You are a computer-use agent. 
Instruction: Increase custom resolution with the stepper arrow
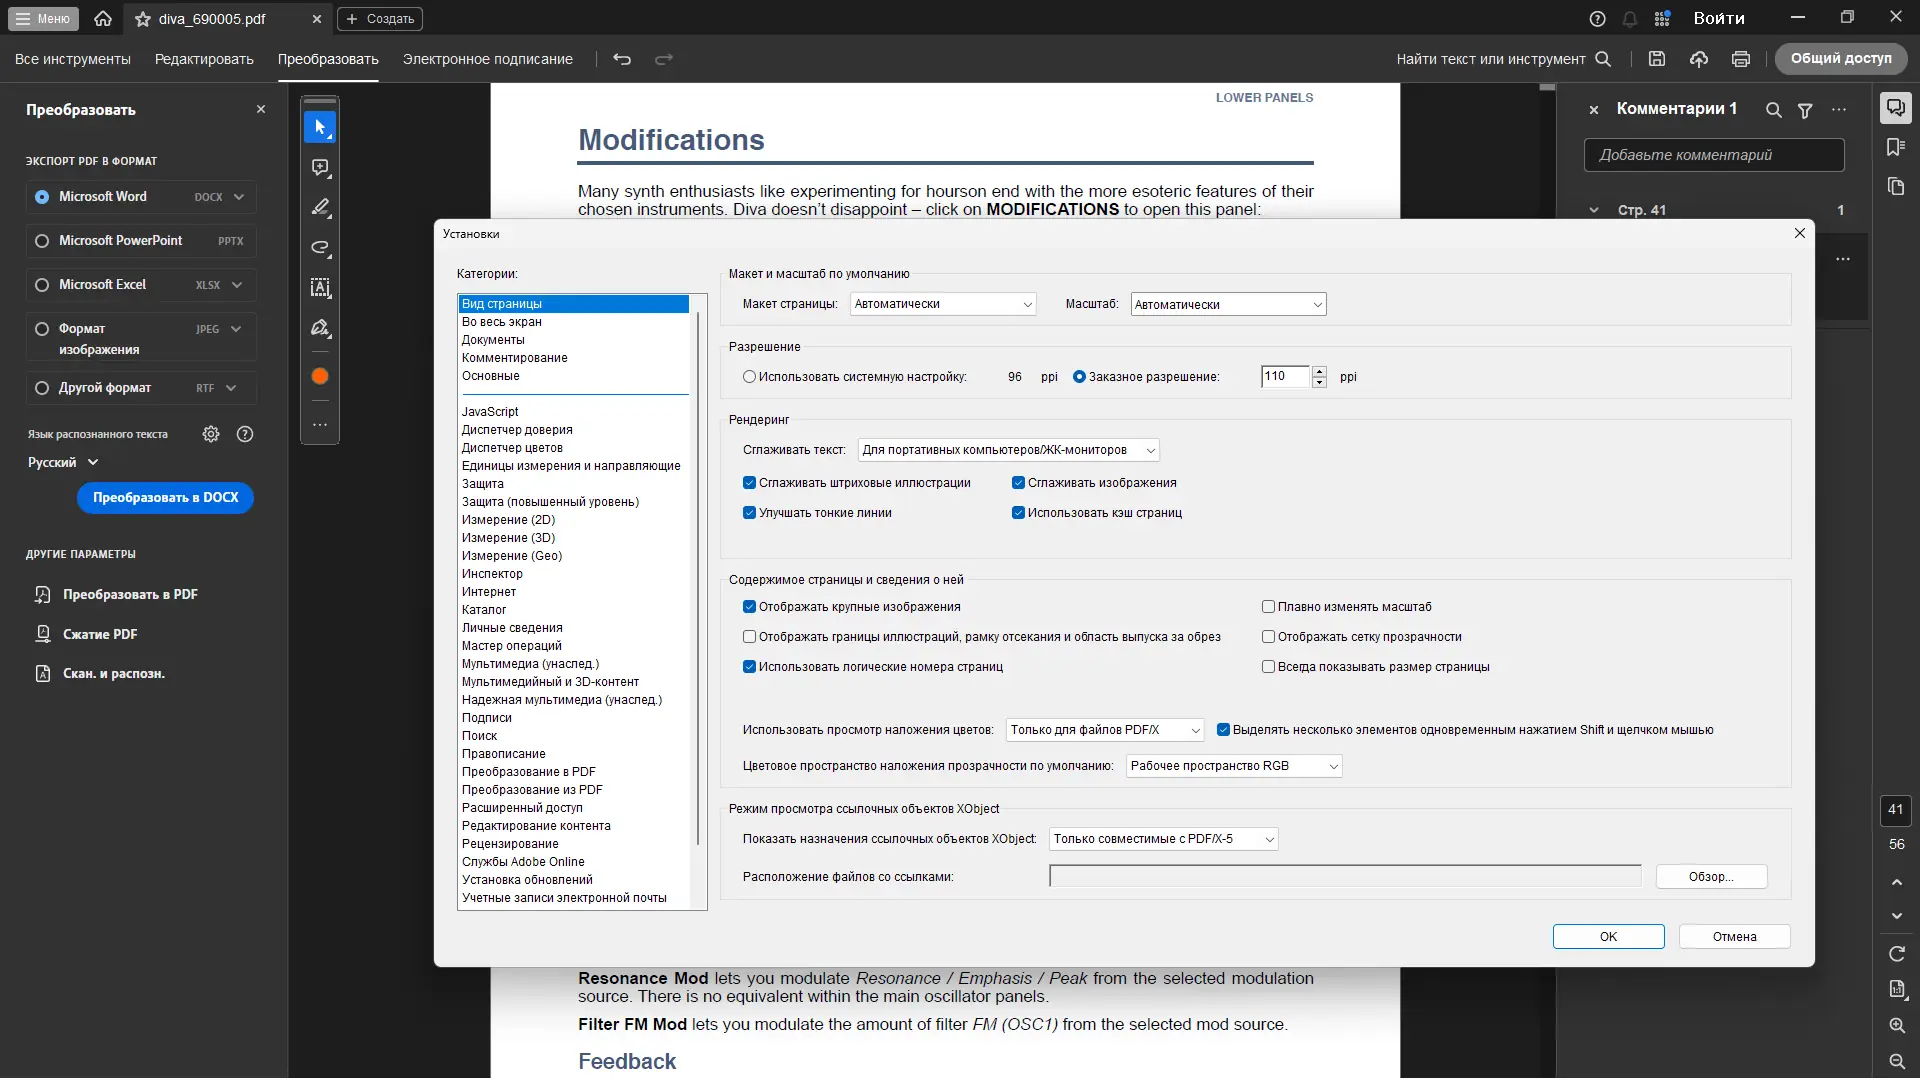pyautogui.click(x=1319, y=371)
